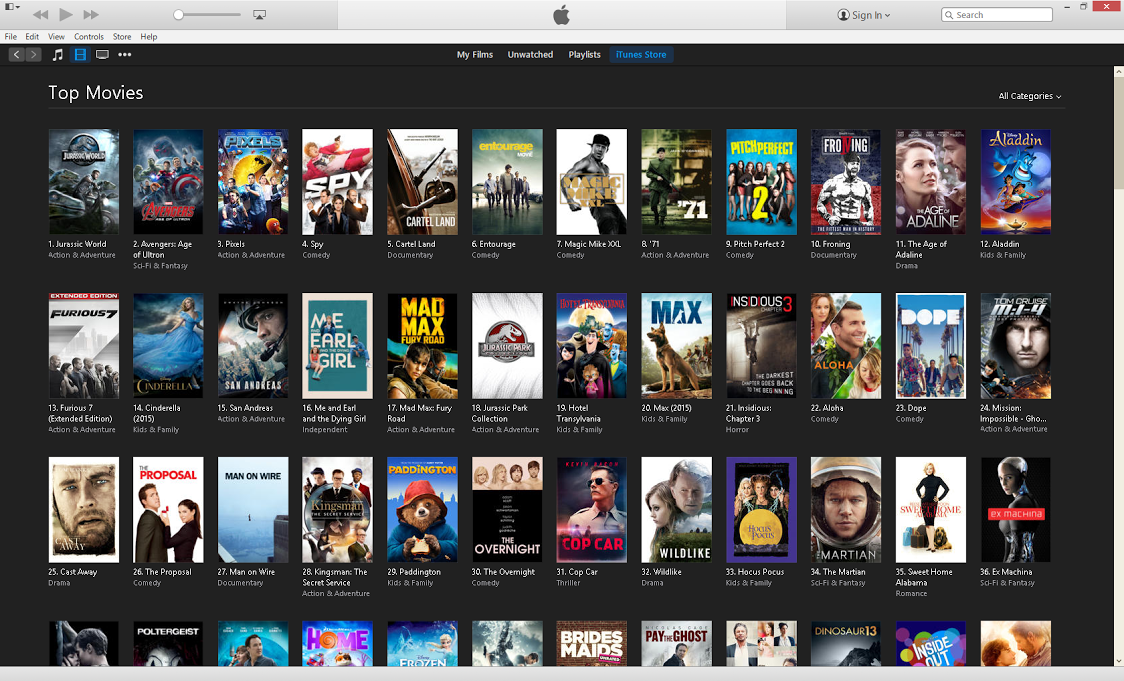Click the '20. Max (2015)' title link
Screen dimensions: 1124x681
[x=667, y=408]
